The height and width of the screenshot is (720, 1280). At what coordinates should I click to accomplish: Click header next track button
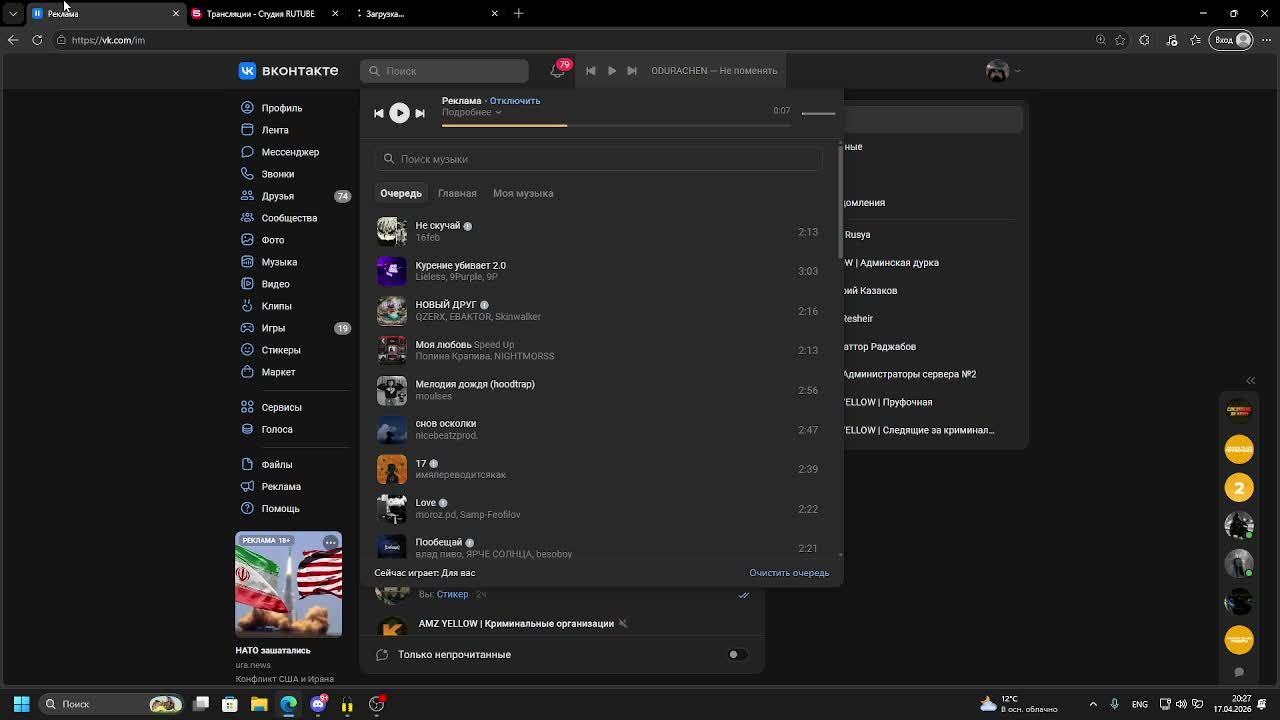632,71
